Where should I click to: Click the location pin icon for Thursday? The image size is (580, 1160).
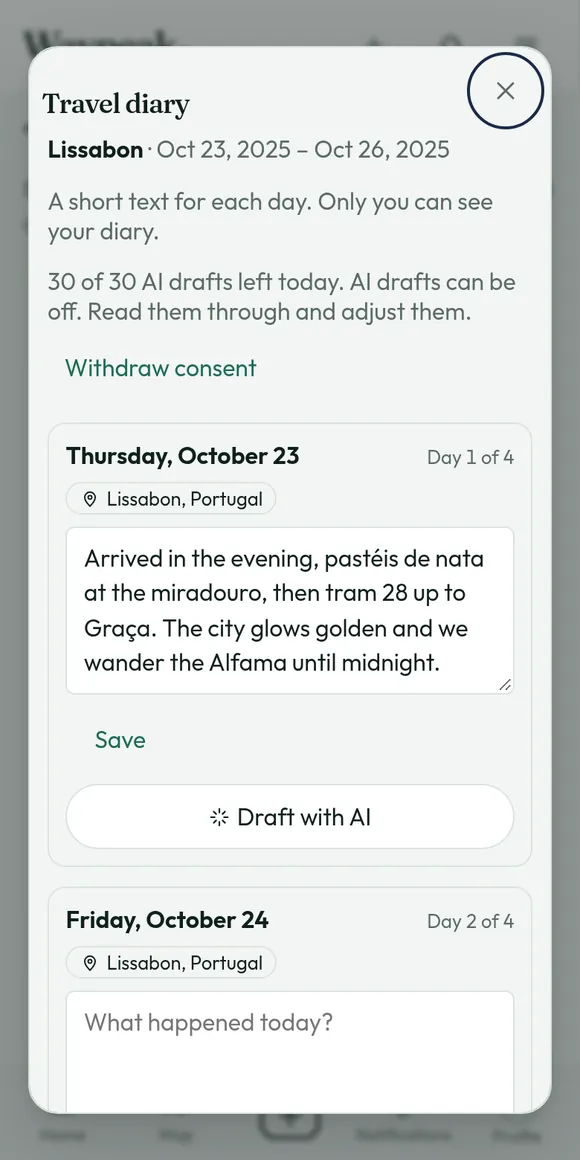point(90,499)
